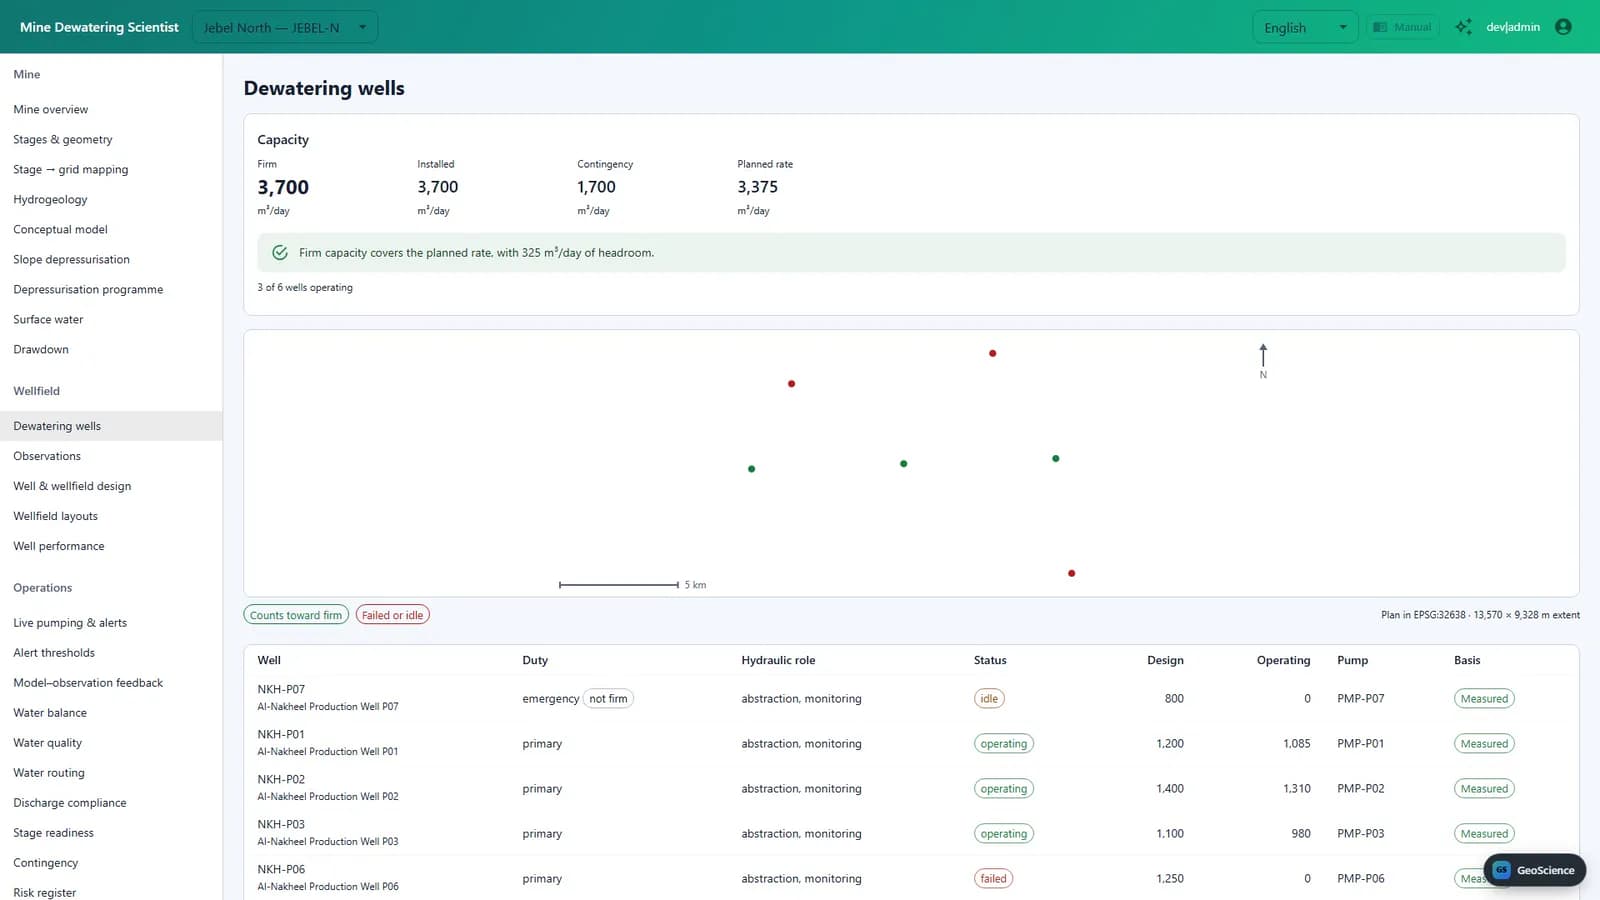Open the English language dropdown
This screenshot has height=900, width=1600.
(1305, 27)
